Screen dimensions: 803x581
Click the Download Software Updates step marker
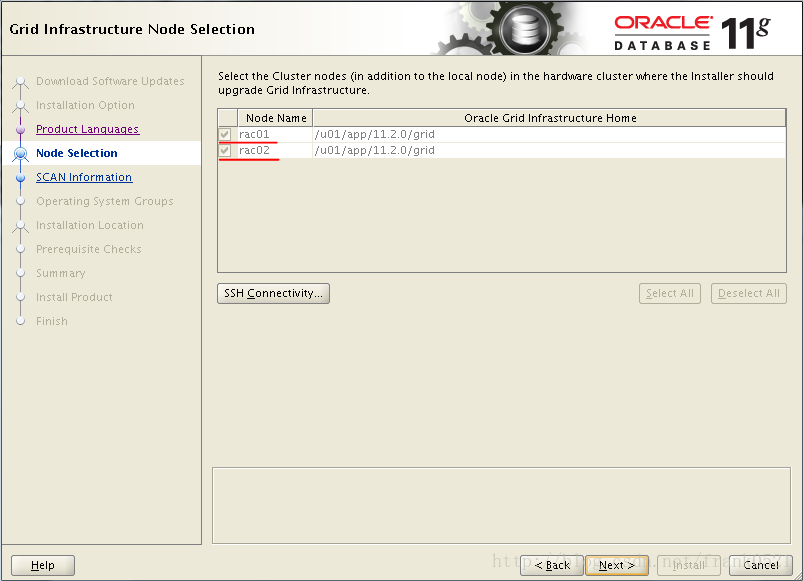20,82
